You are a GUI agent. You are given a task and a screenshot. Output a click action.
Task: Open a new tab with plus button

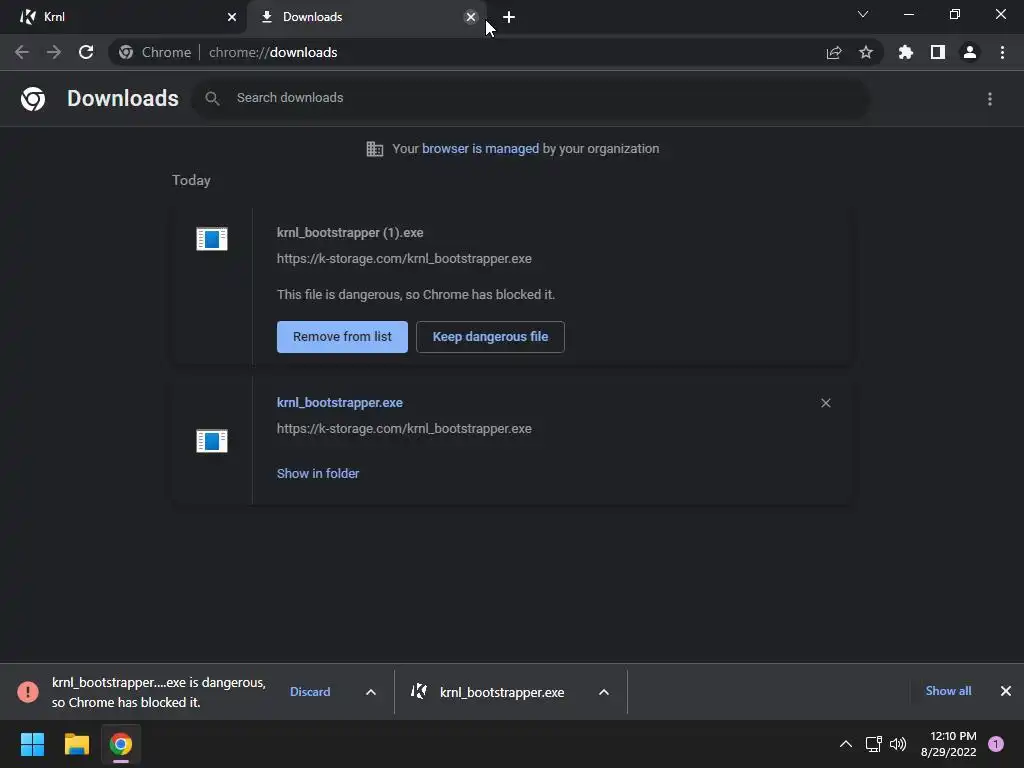tap(509, 17)
